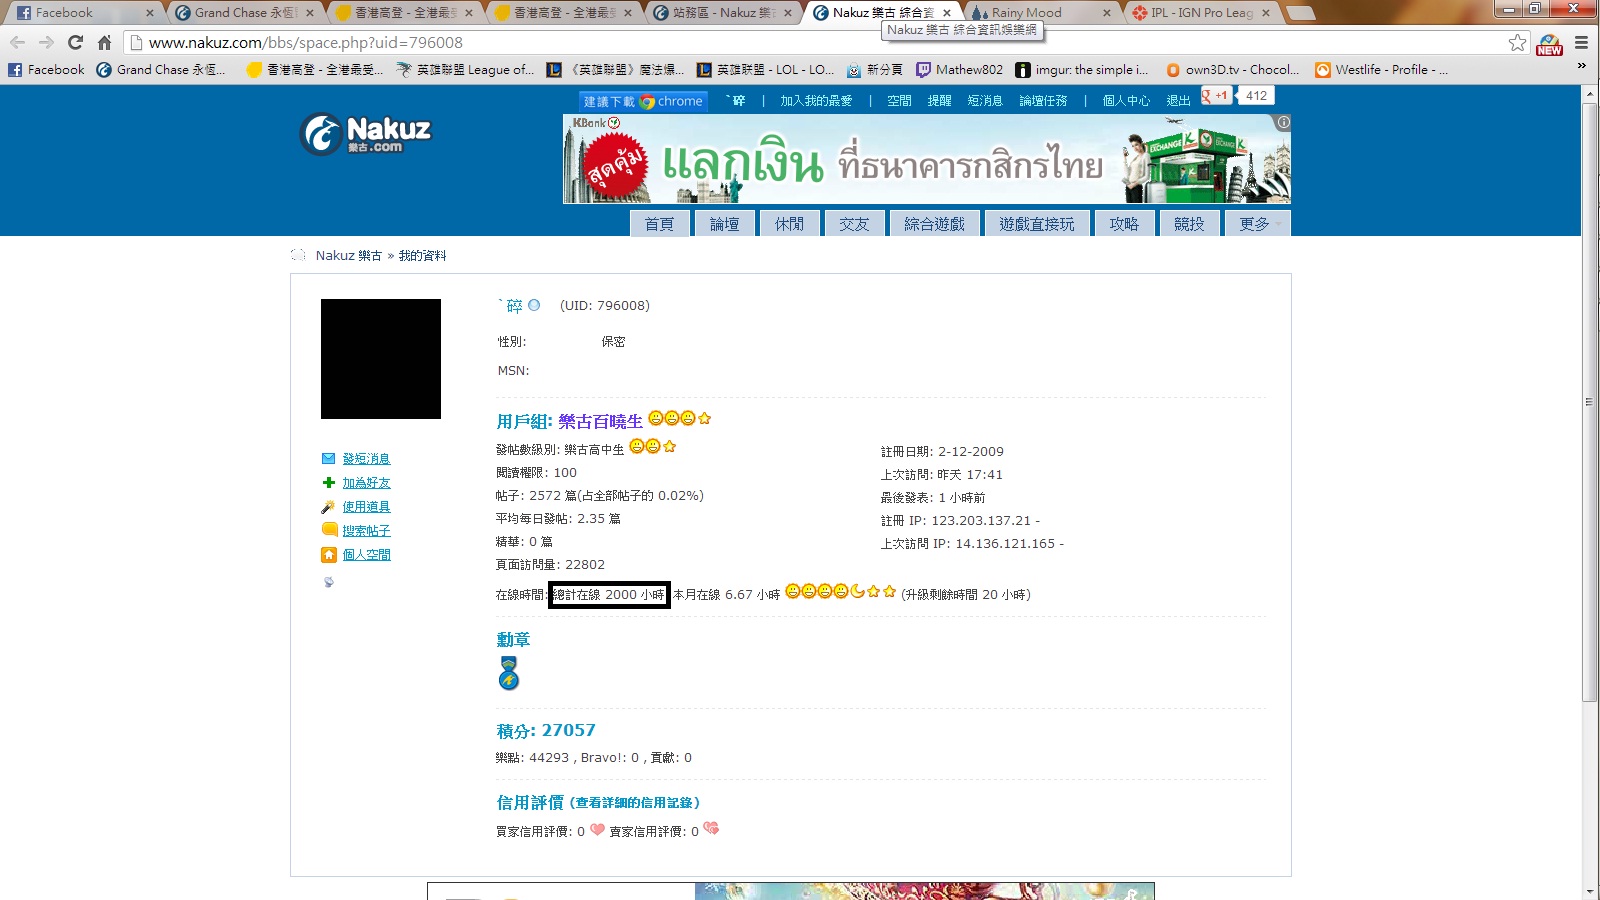Show hidden bookmarks with chevron
This screenshot has height=900, width=1600.
click(1581, 66)
